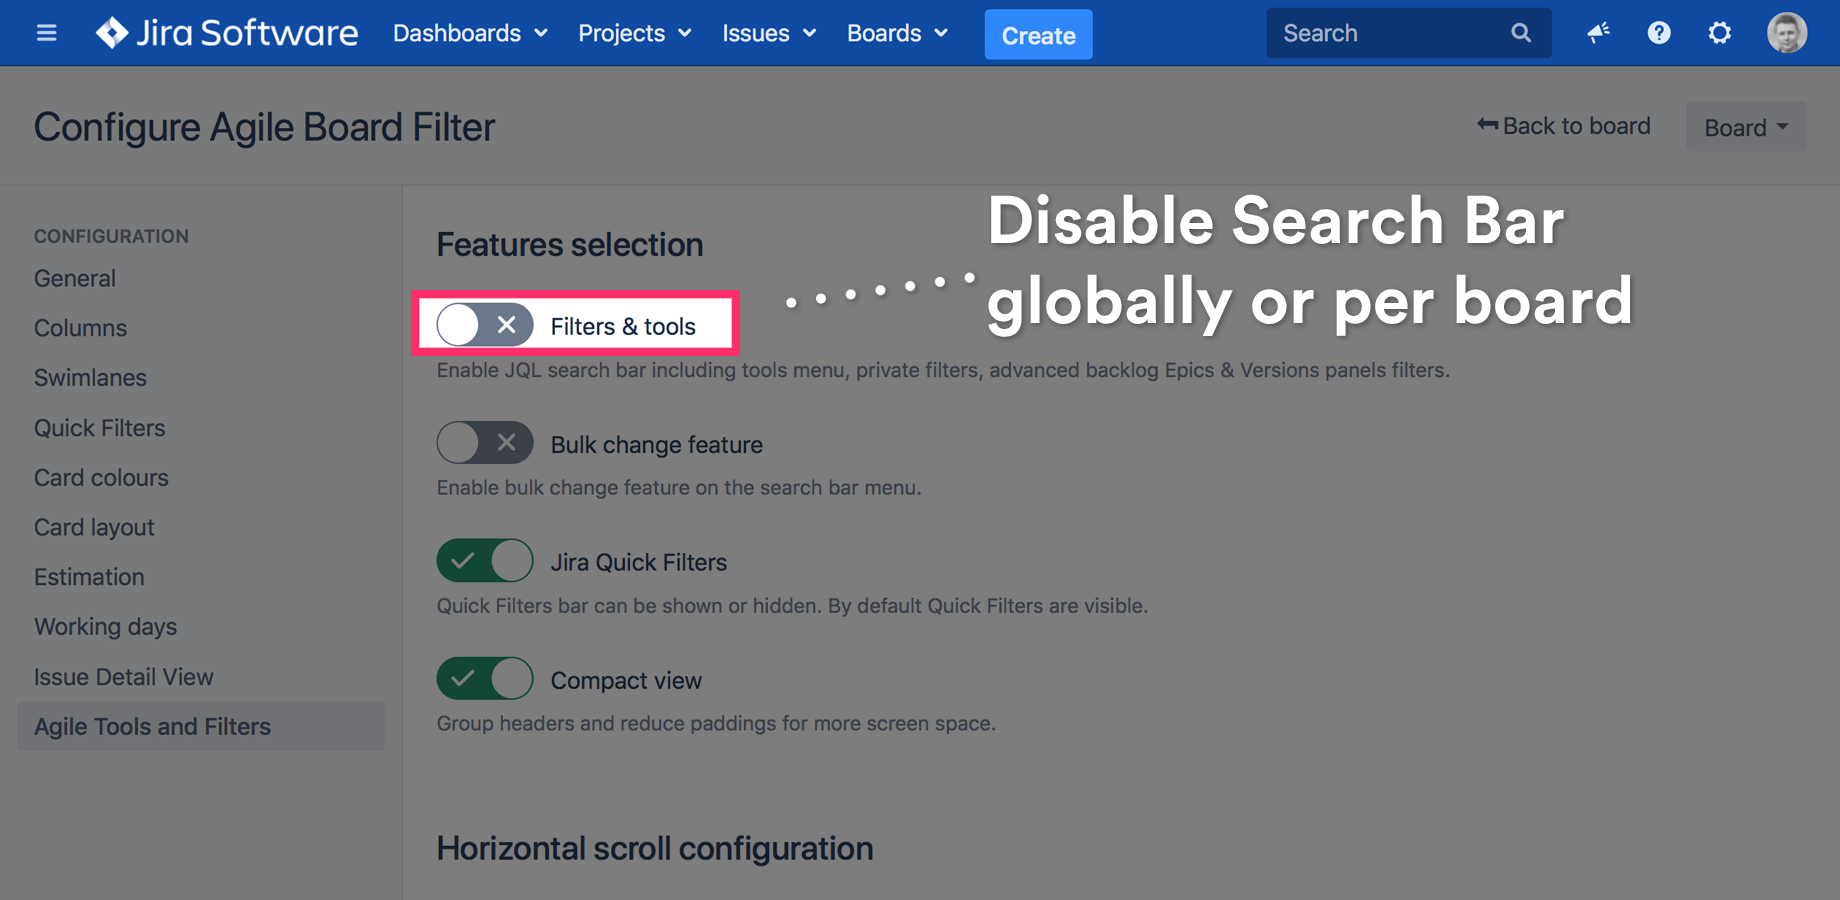Open Card colours configuration page
This screenshot has height=900, width=1840.
click(x=101, y=478)
